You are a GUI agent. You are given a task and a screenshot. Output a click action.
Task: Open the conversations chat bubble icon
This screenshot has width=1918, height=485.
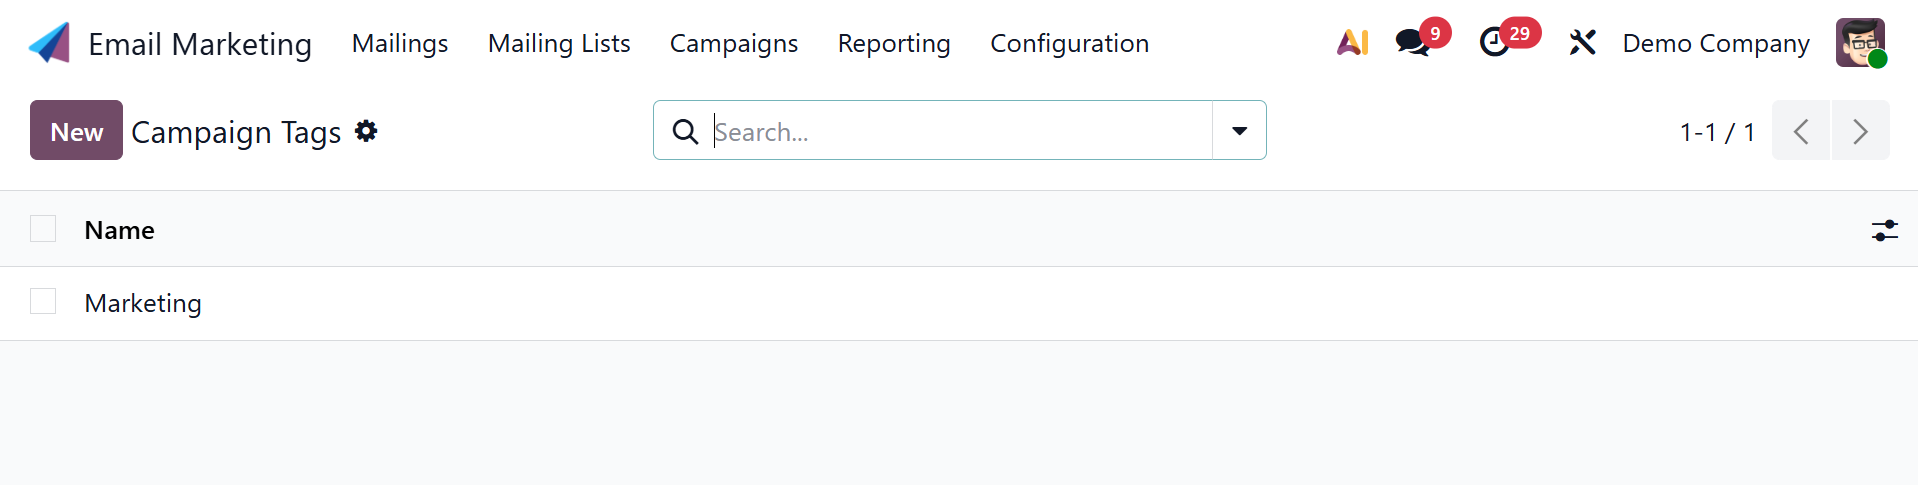(1412, 42)
